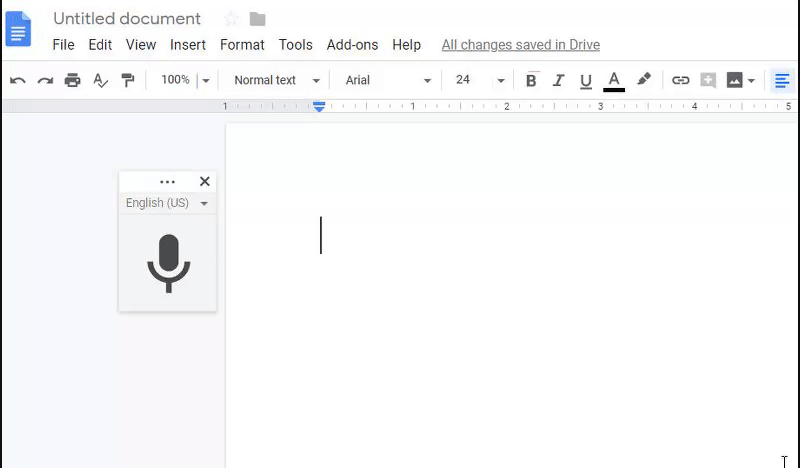This screenshot has height=468, width=800.
Task: Open the English (US) language dropdown
Action: (x=167, y=203)
